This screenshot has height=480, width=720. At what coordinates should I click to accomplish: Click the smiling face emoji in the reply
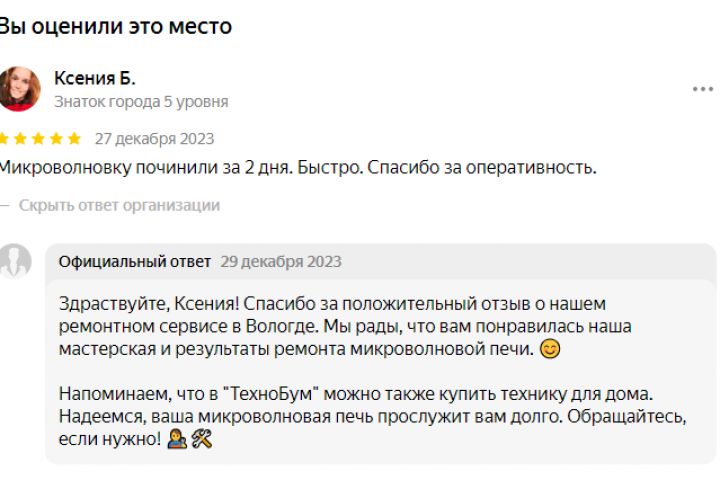click(x=549, y=350)
